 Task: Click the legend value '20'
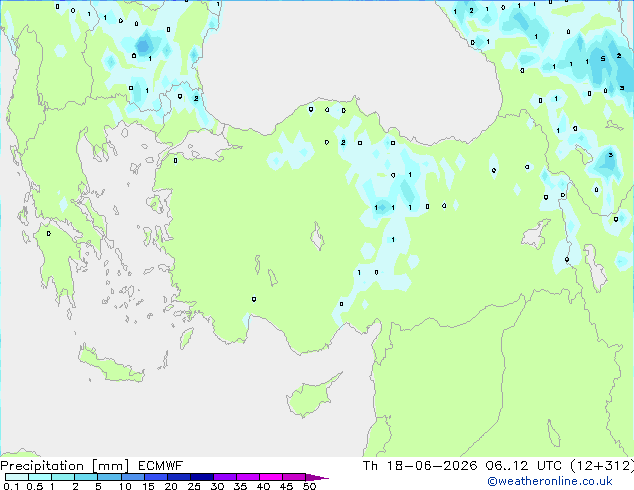pos(171,486)
